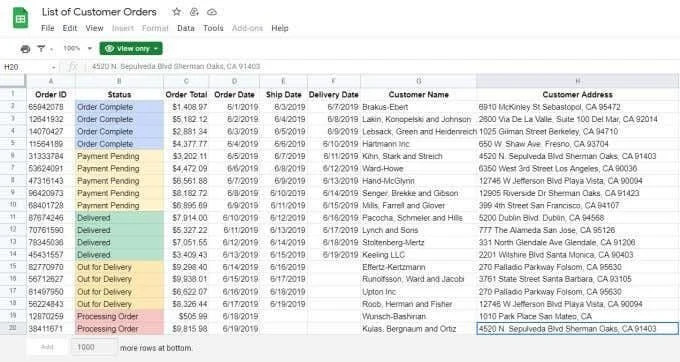
Task: Open the zoom level dropdown
Action: pyautogui.click(x=78, y=48)
